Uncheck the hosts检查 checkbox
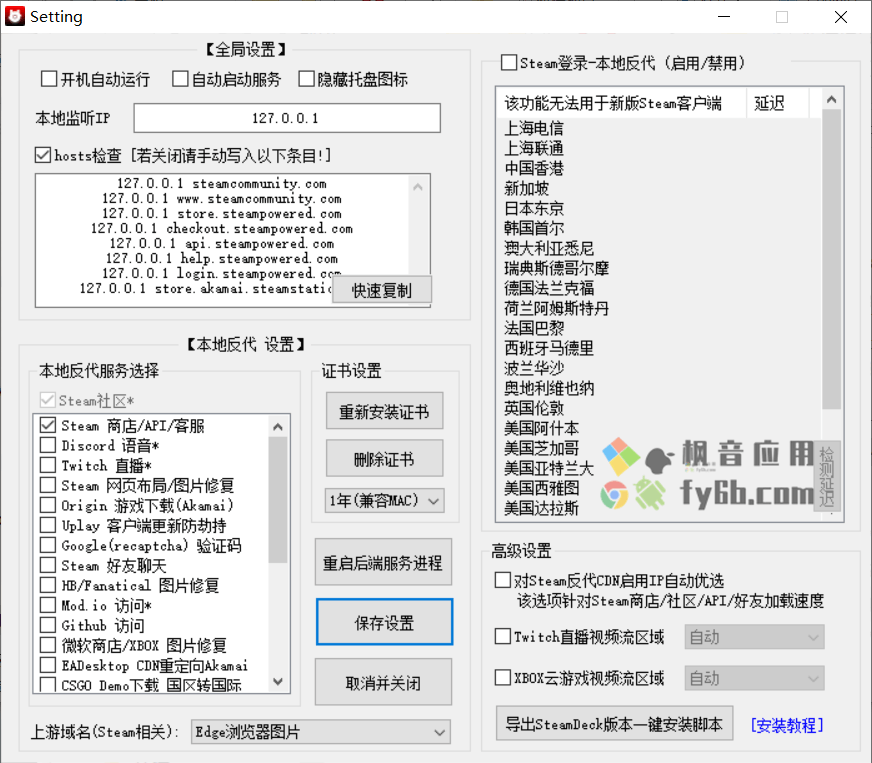 43,155
